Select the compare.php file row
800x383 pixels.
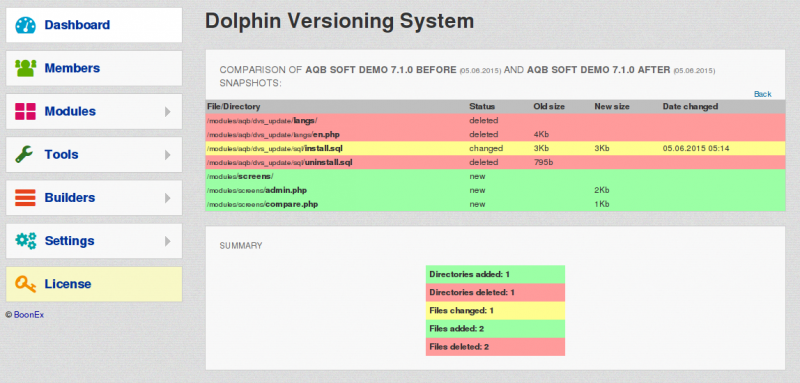pyautogui.click(x=495, y=204)
